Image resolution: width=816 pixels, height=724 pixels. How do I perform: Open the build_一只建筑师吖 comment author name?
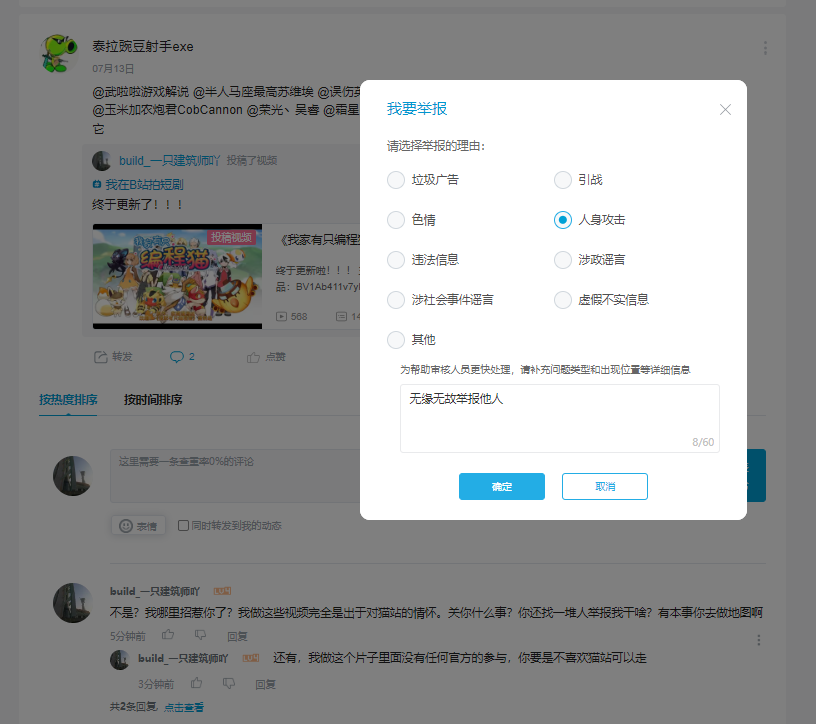(155, 591)
